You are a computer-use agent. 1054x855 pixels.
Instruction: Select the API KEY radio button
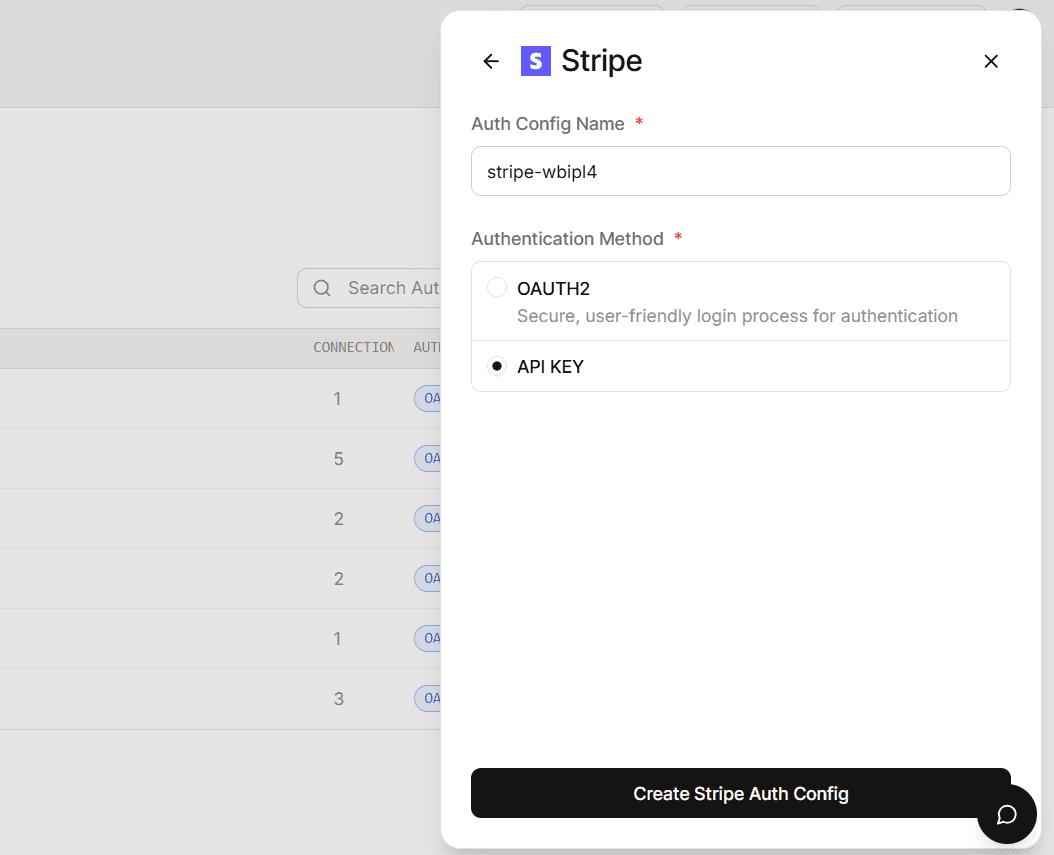(497, 366)
